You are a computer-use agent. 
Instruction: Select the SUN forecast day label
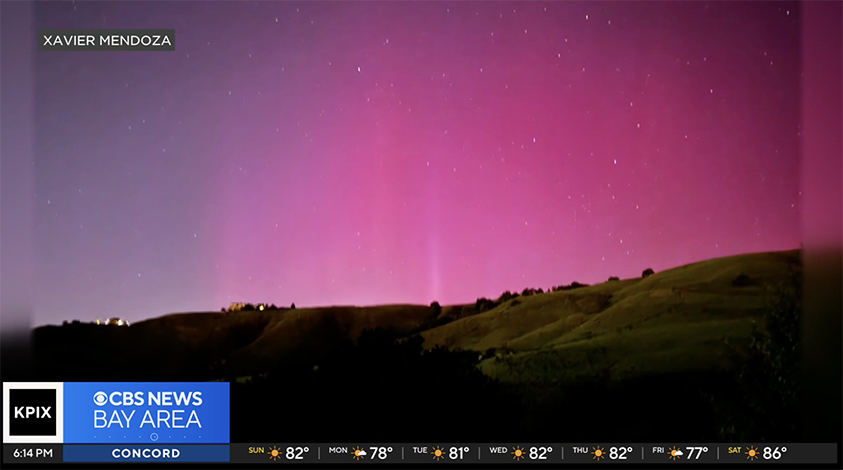[256, 451]
